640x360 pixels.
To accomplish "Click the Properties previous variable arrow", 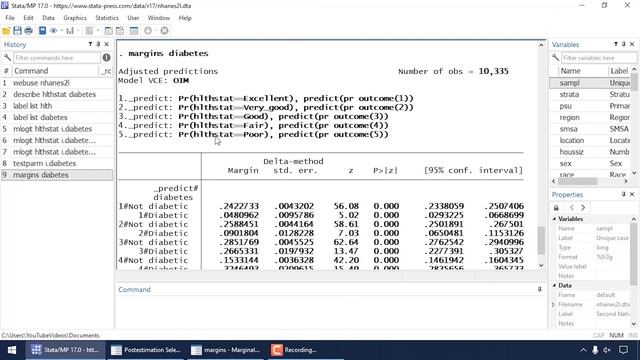I will 572,208.
